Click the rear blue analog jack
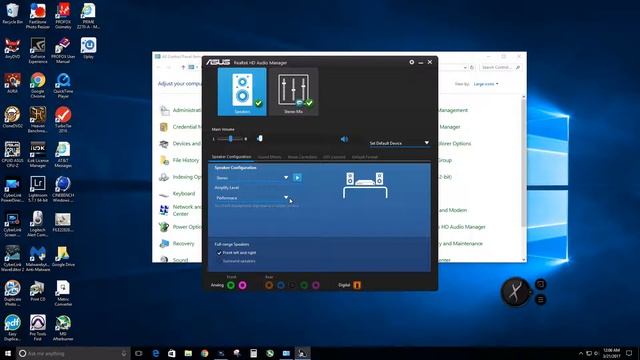 [281, 285]
